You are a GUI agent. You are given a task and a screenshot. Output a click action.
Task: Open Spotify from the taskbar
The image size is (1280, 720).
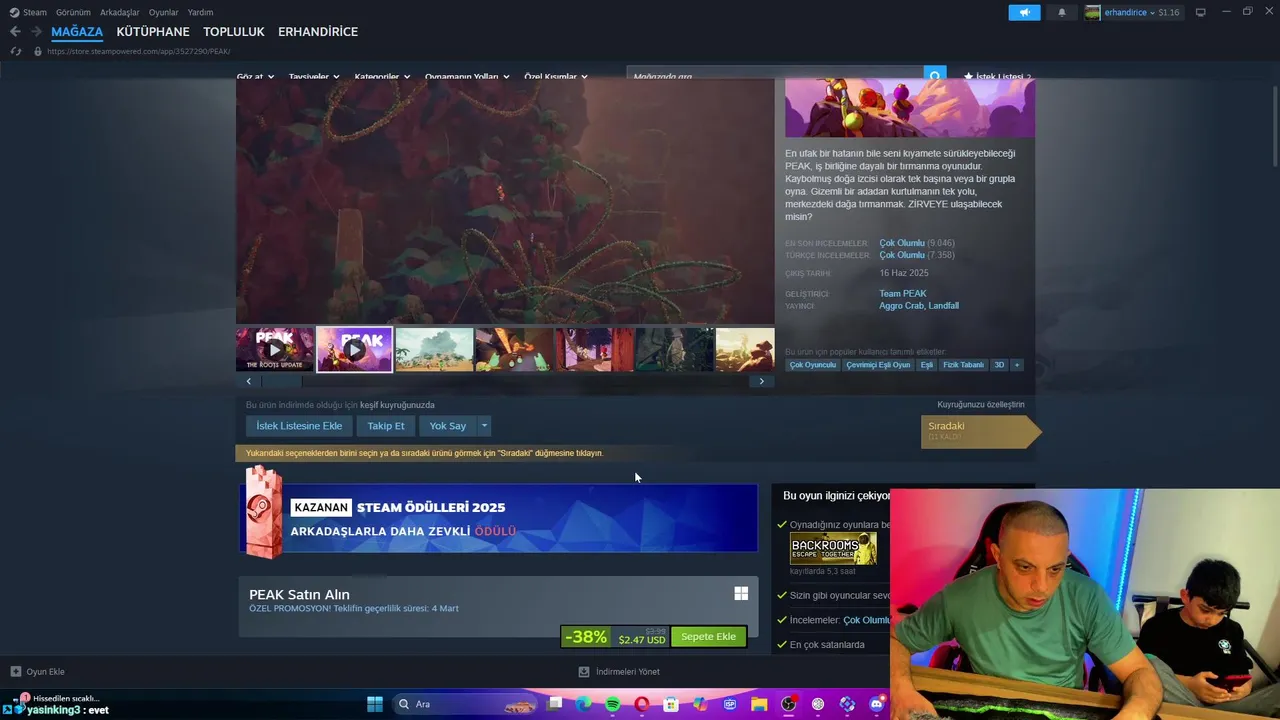[x=613, y=704]
